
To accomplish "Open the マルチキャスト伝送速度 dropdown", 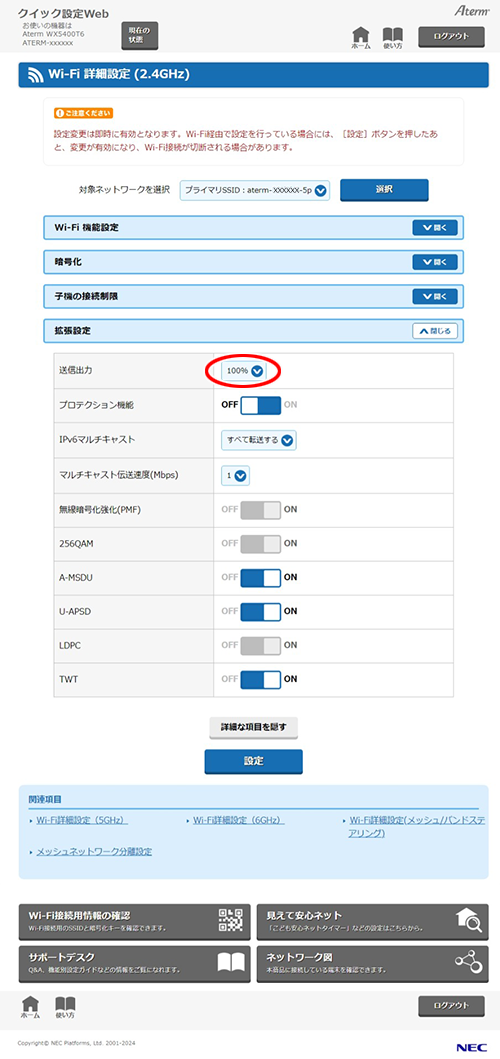I will pyautogui.click(x=235, y=475).
